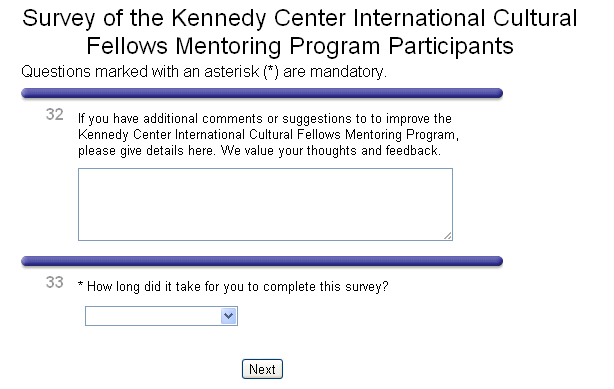
Task: Click the question number 33 label
Action: click(54, 282)
